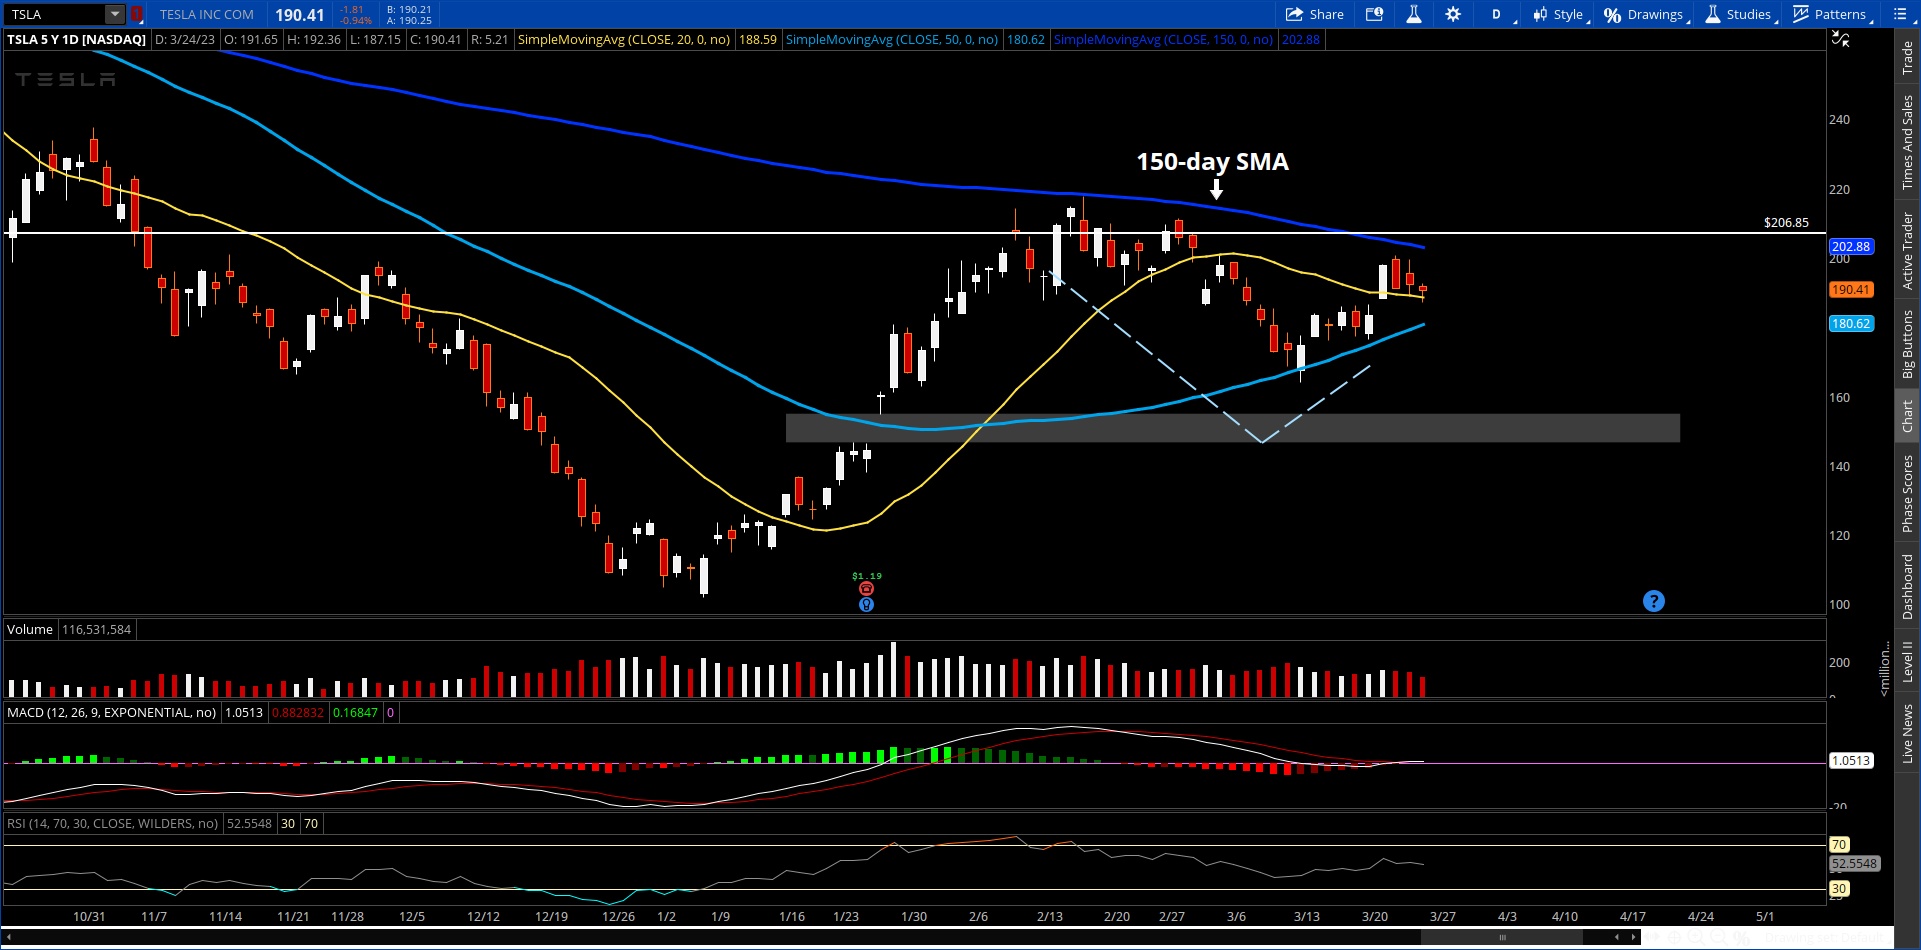Click the scroll left arrow at bar start
This screenshot has height=950, width=1921.
coord(7,937)
